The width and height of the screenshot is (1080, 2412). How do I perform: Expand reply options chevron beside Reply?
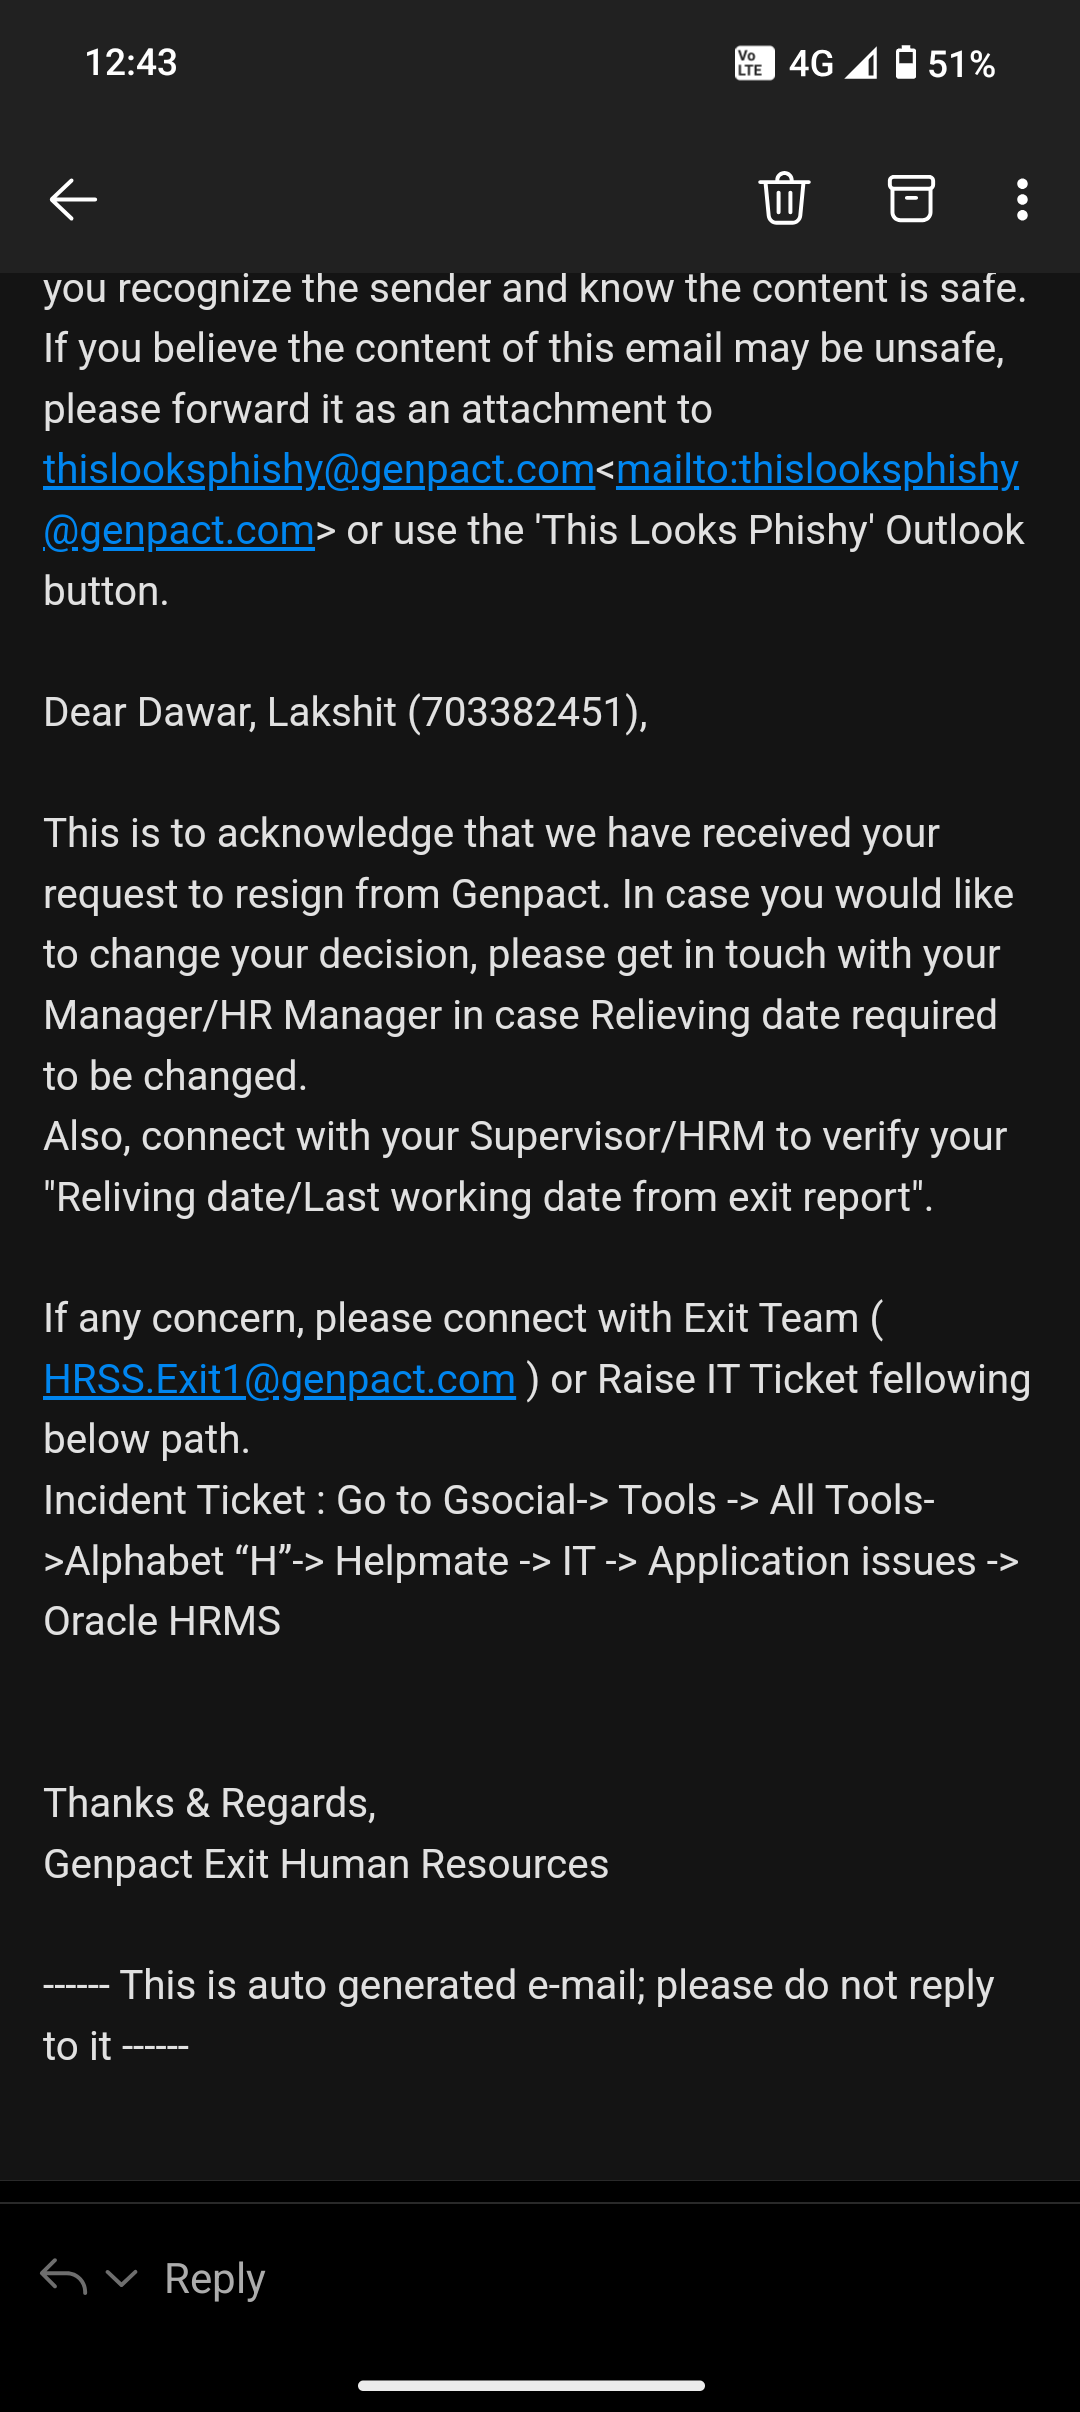coord(122,2279)
